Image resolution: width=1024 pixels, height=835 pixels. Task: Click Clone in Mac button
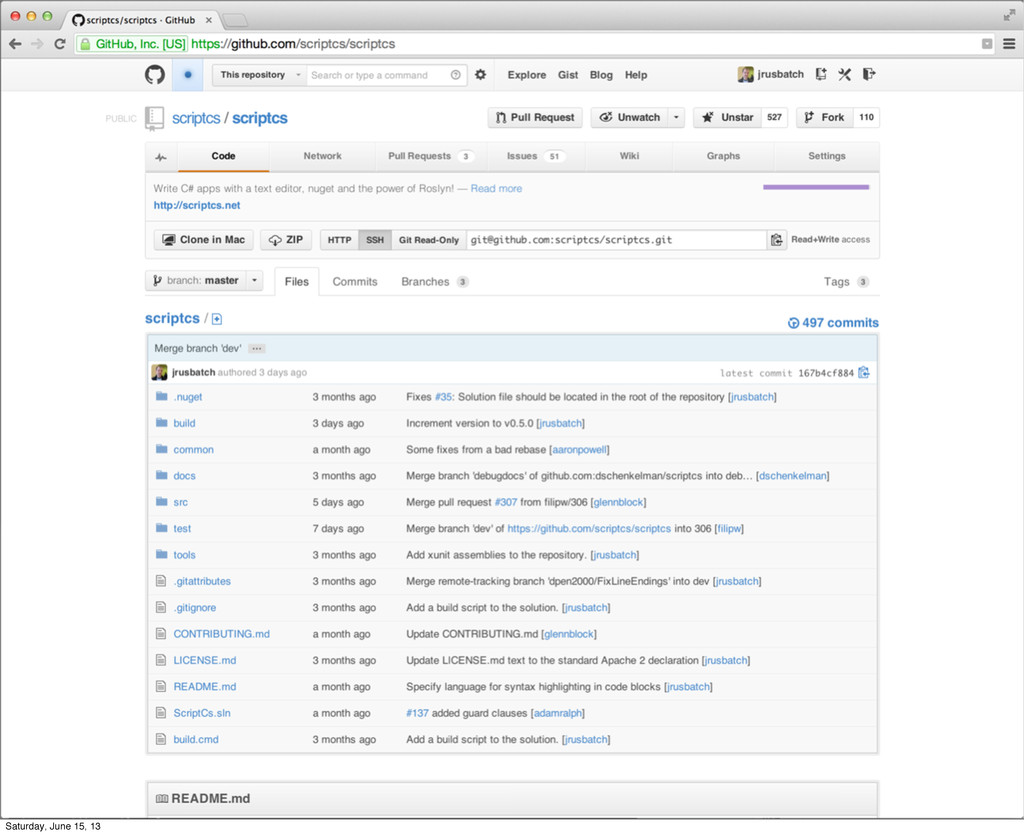(x=204, y=240)
